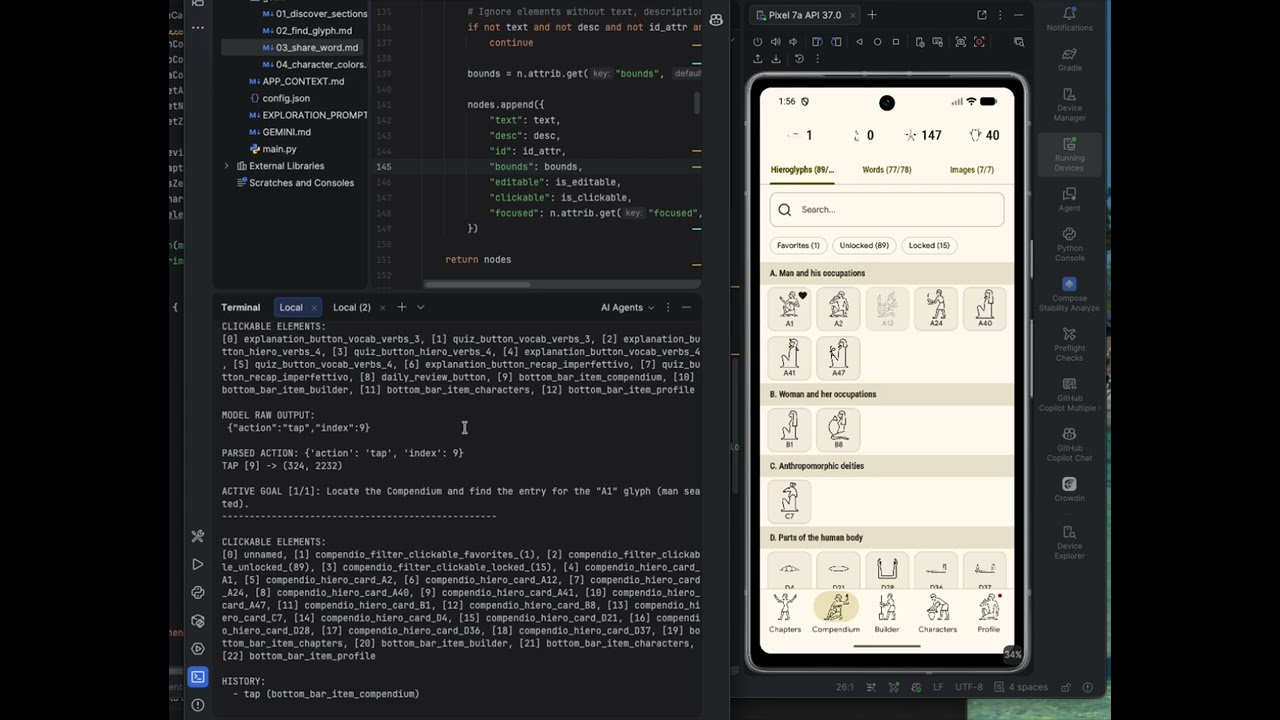Toggle the Unlocked (89) filter chip
The width and height of the screenshot is (1280, 720).
pos(864,245)
